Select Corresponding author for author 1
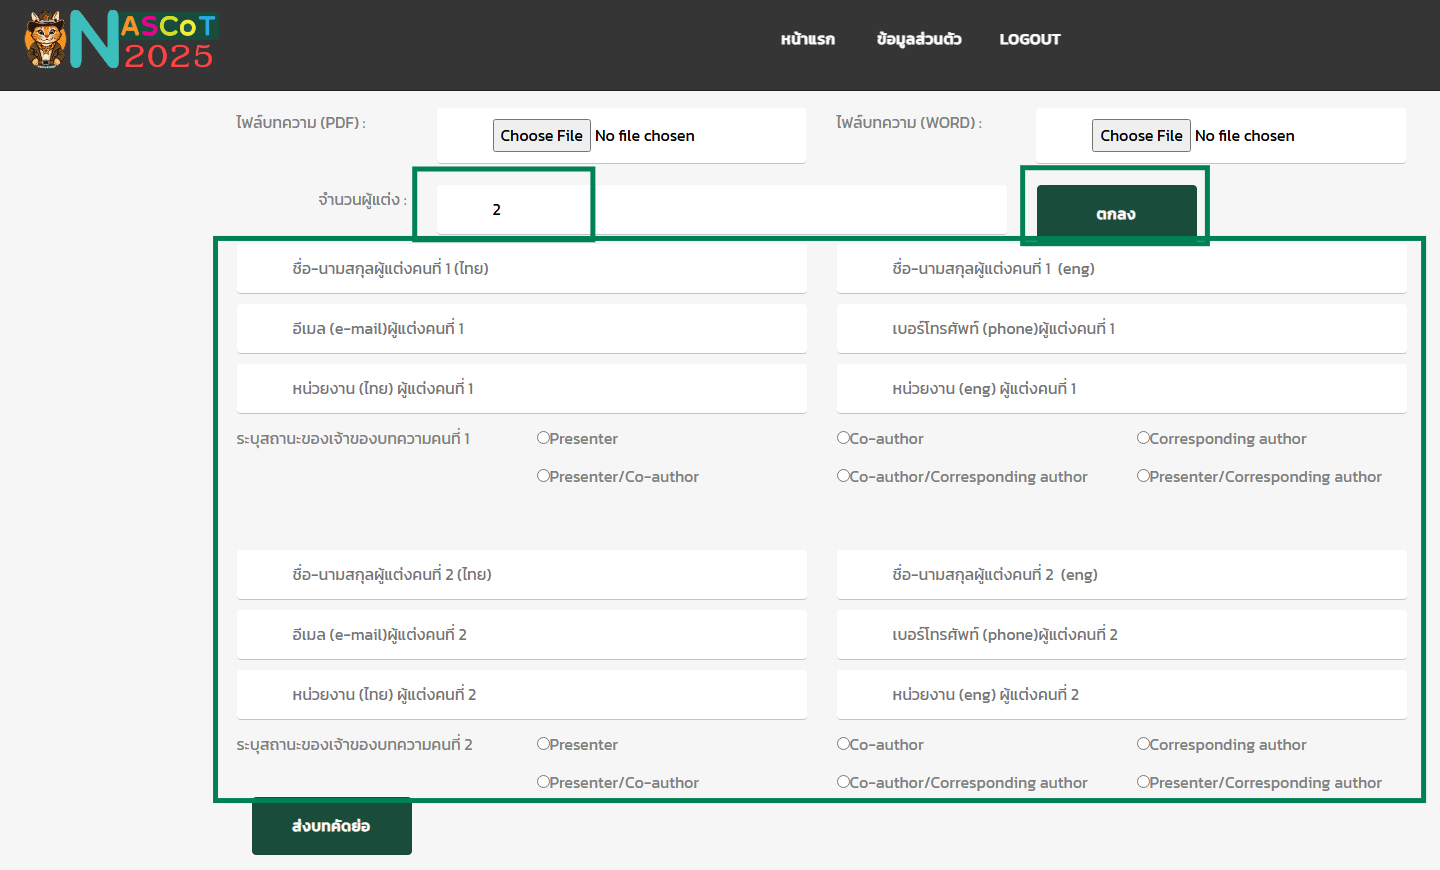Viewport: 1440px width, 870px height. (1143, 438)
